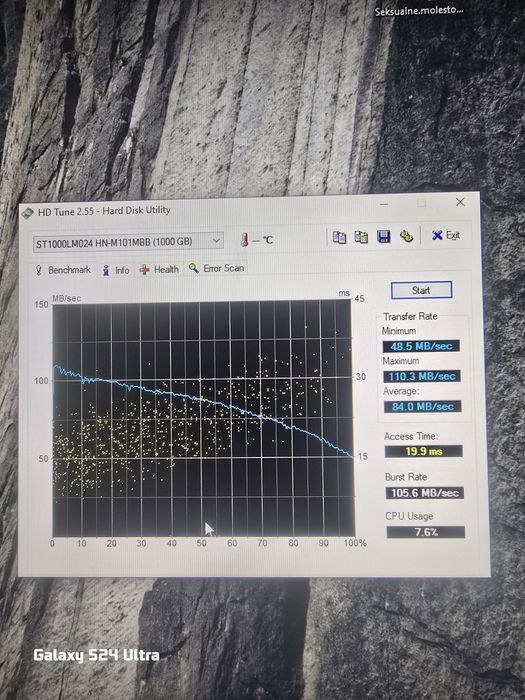The height and width of the screenshot is (700, 525).
Task: Click the Transfer Rate group label
Action: pos(410,317)
